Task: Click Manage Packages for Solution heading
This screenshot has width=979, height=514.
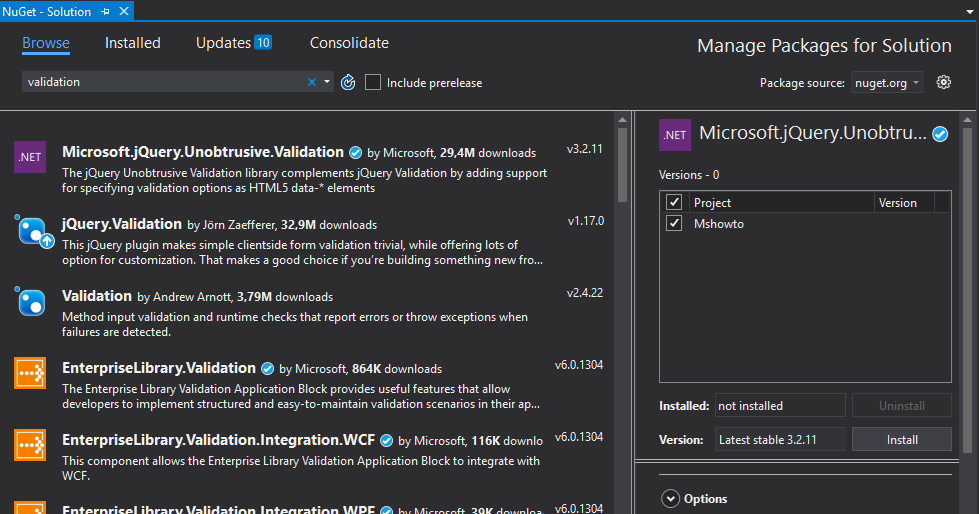Action: coord(824,46)
